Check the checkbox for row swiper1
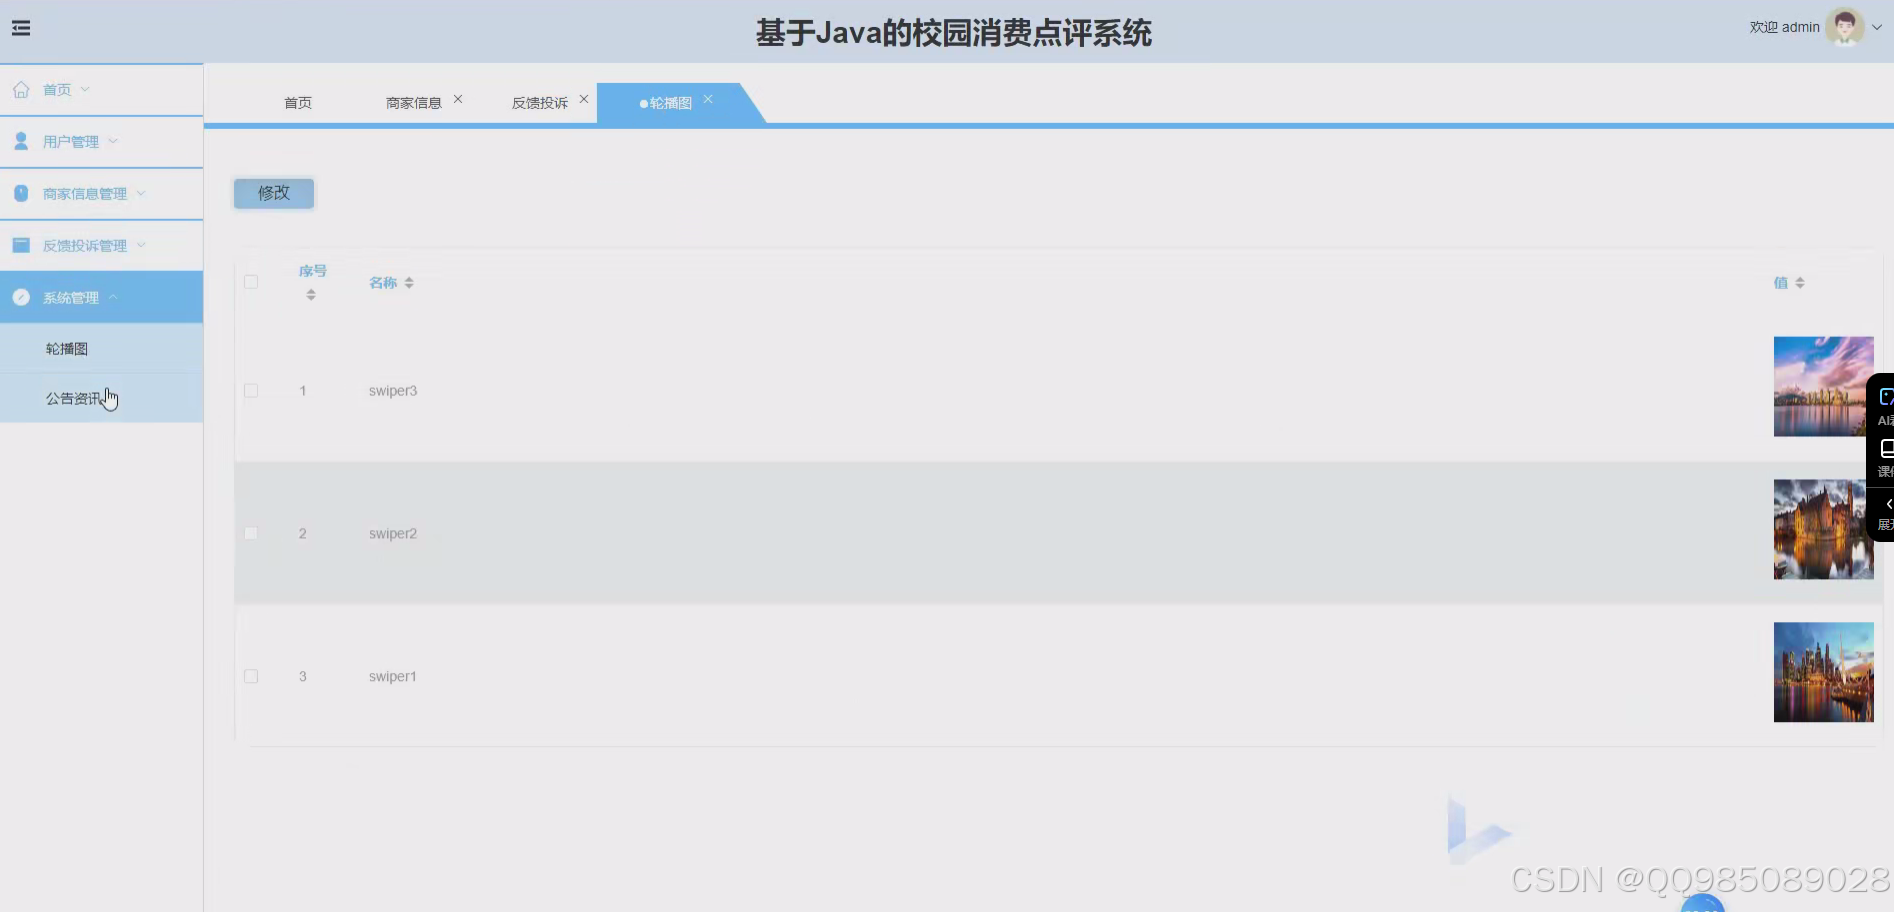This screenshot has width=1894, height=912. click(x=251, y=676)
